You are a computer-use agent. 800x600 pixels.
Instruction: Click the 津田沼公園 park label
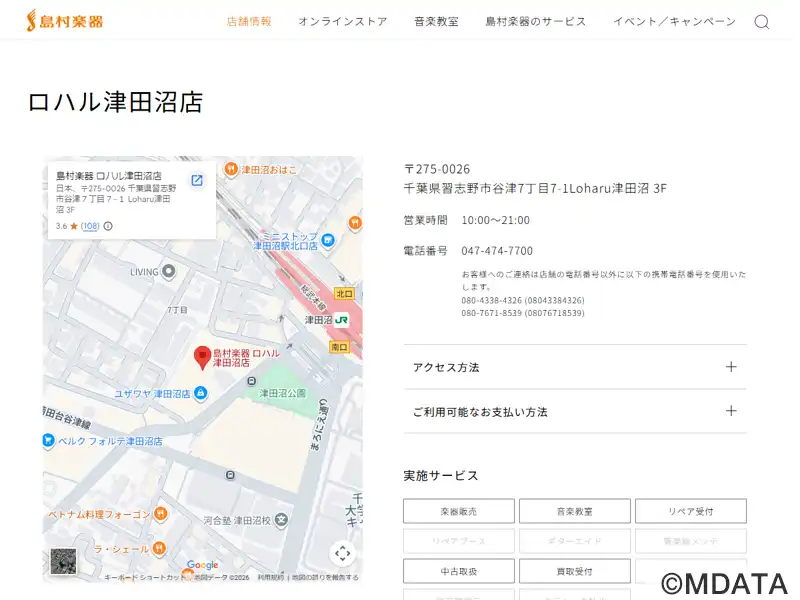coord(283,393)
